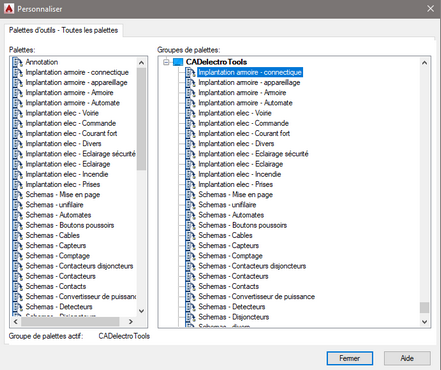This screenshot has height=370, width=441.
Task: Click icon next to Implantation armoire - appareillage in groups tree
Action: [x=190, y=82]
